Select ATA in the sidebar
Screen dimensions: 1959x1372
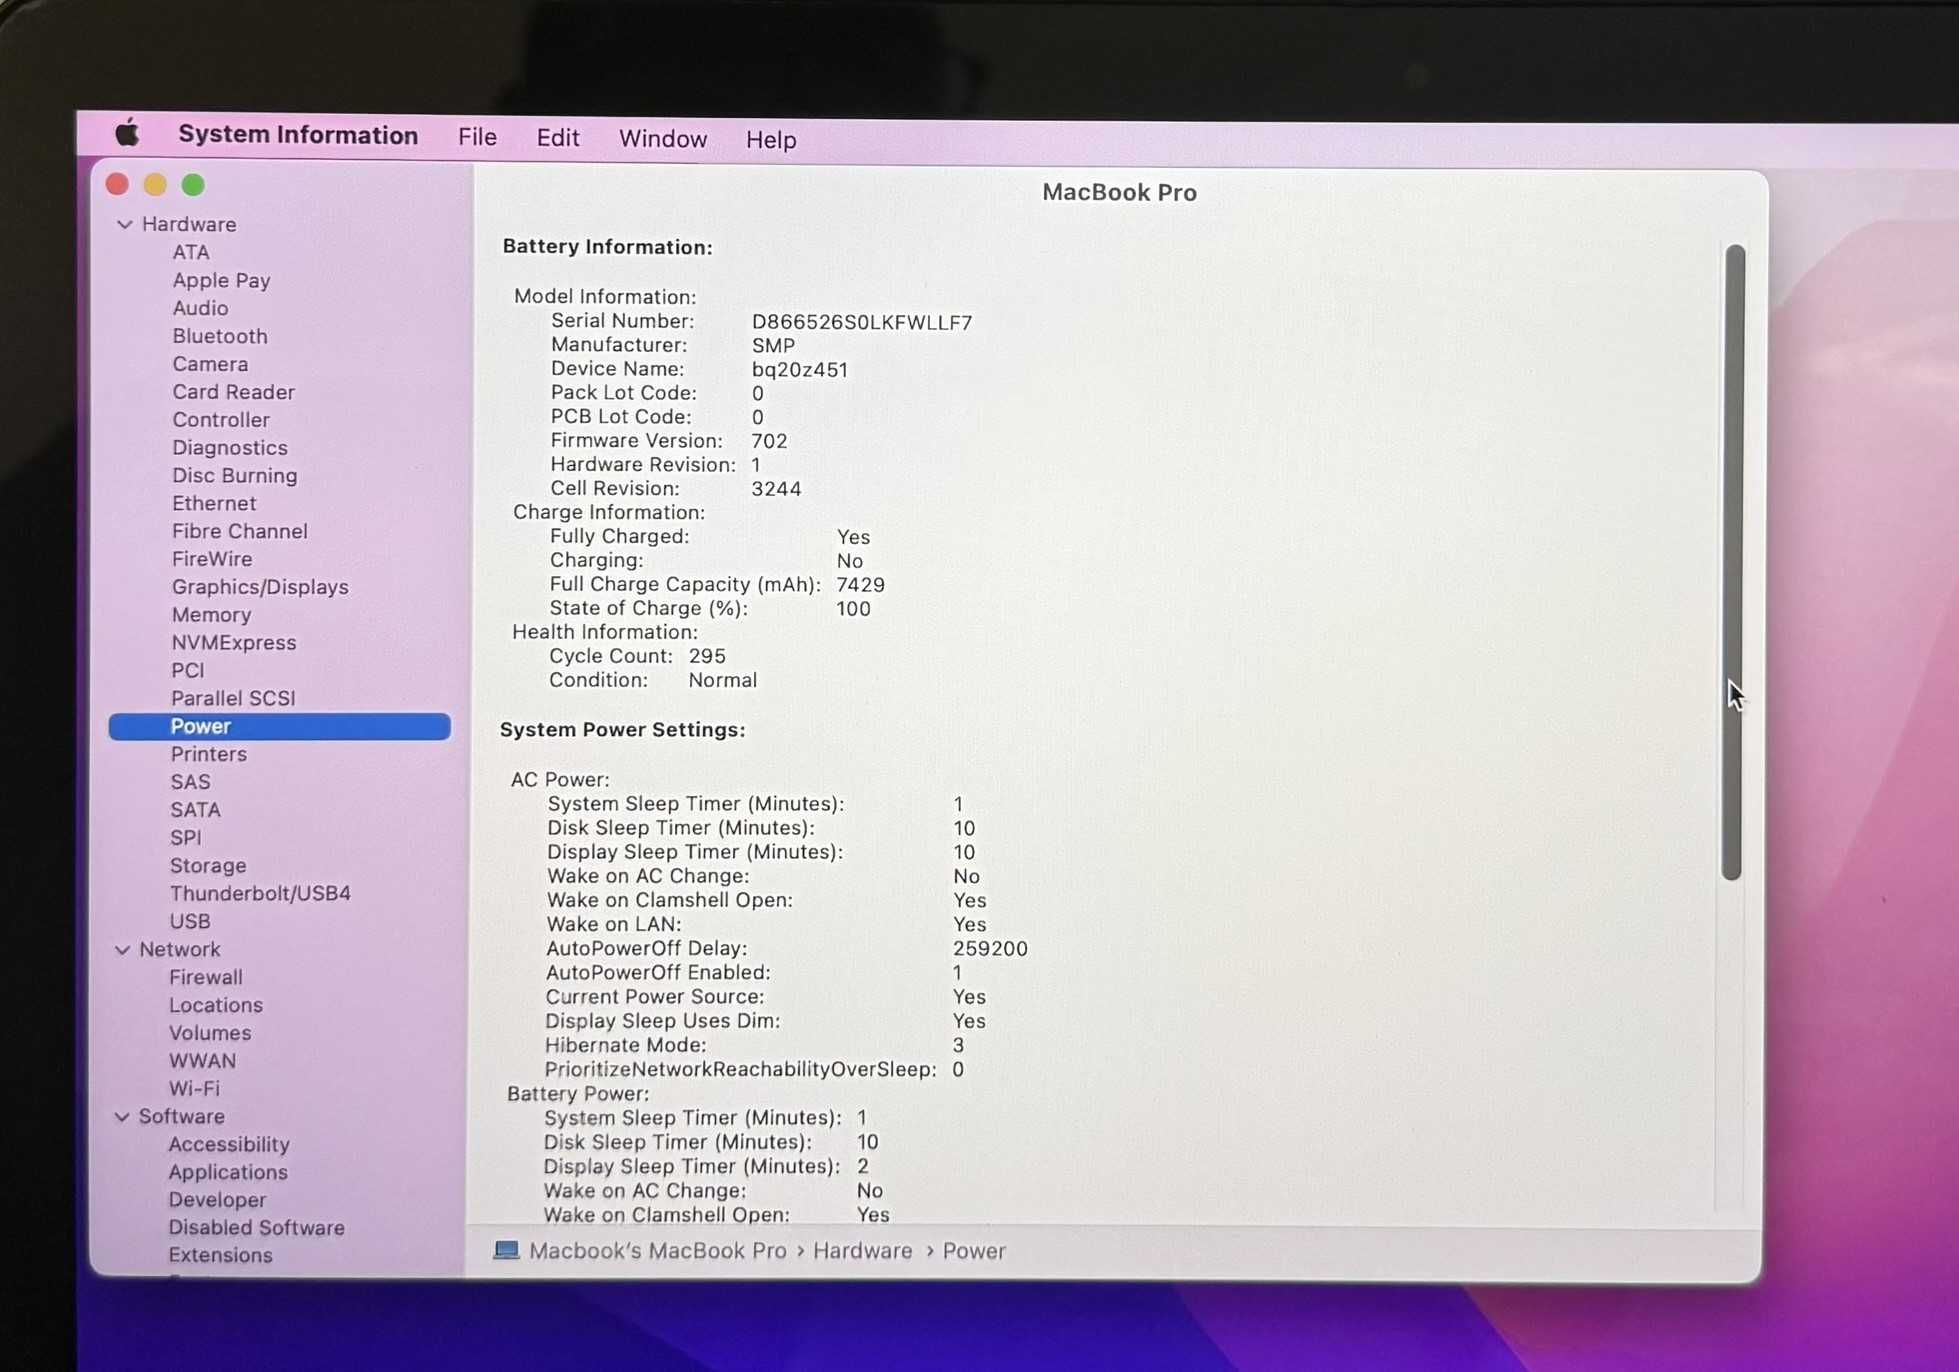[191, 252]
